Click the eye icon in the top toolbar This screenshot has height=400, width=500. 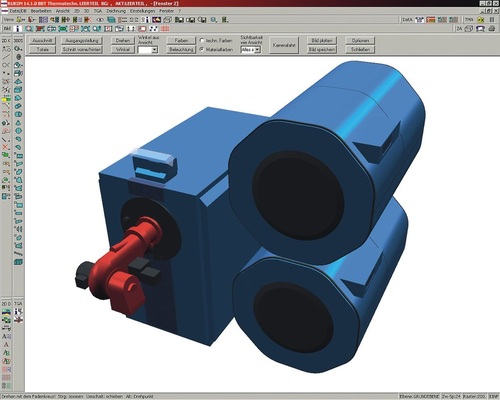[x=100, y=20]
